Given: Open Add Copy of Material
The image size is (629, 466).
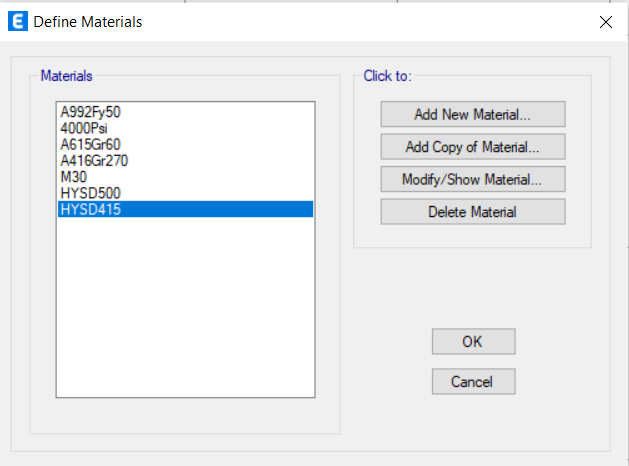Looking at the screenshot, I should coord(473,147).
